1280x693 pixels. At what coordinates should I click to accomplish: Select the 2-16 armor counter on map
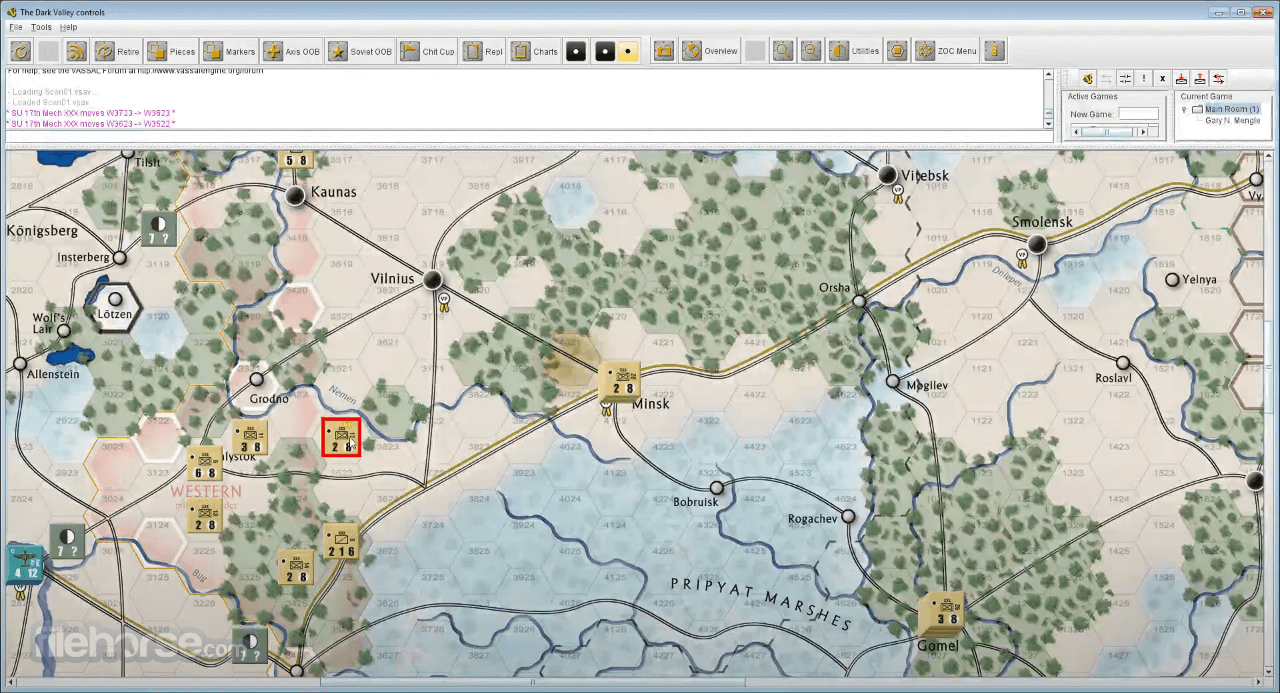pos(340,542)
